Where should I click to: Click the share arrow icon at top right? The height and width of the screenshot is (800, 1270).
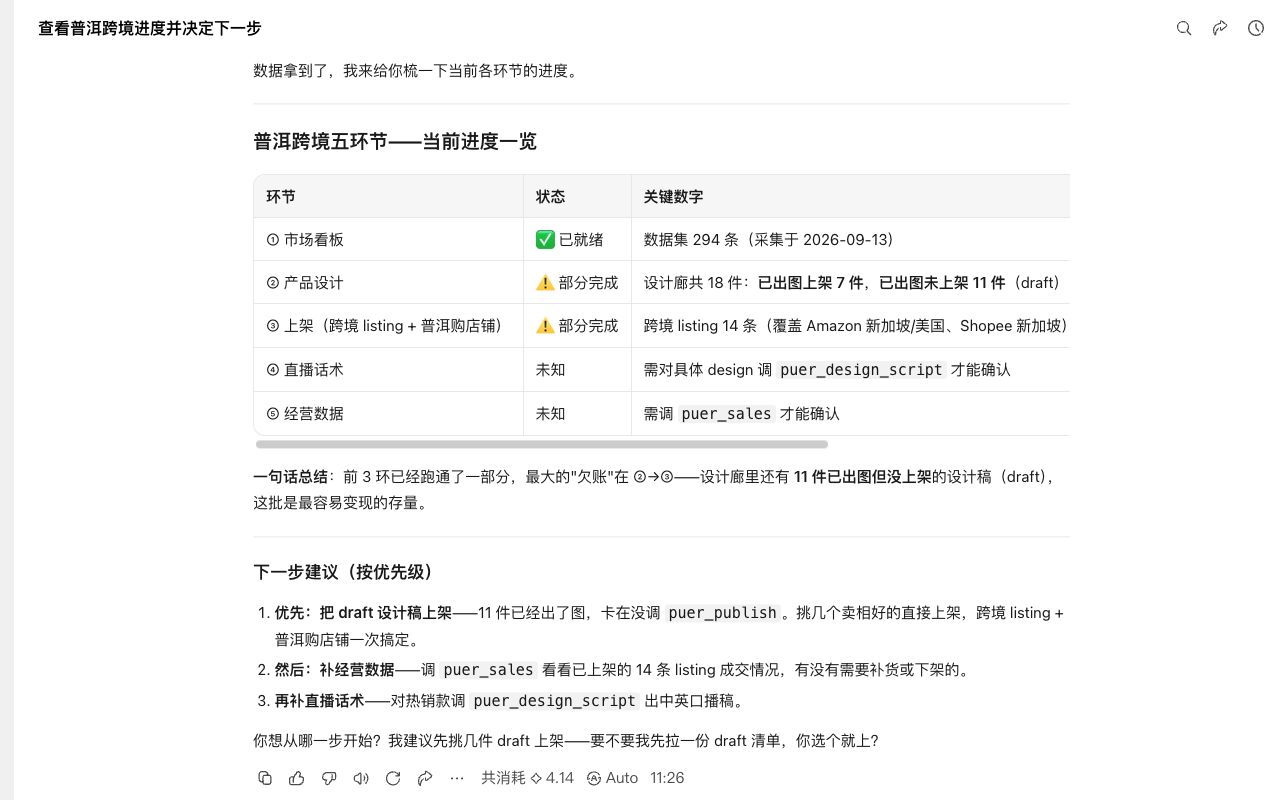pyautogui.click(x=1220, y=28)
